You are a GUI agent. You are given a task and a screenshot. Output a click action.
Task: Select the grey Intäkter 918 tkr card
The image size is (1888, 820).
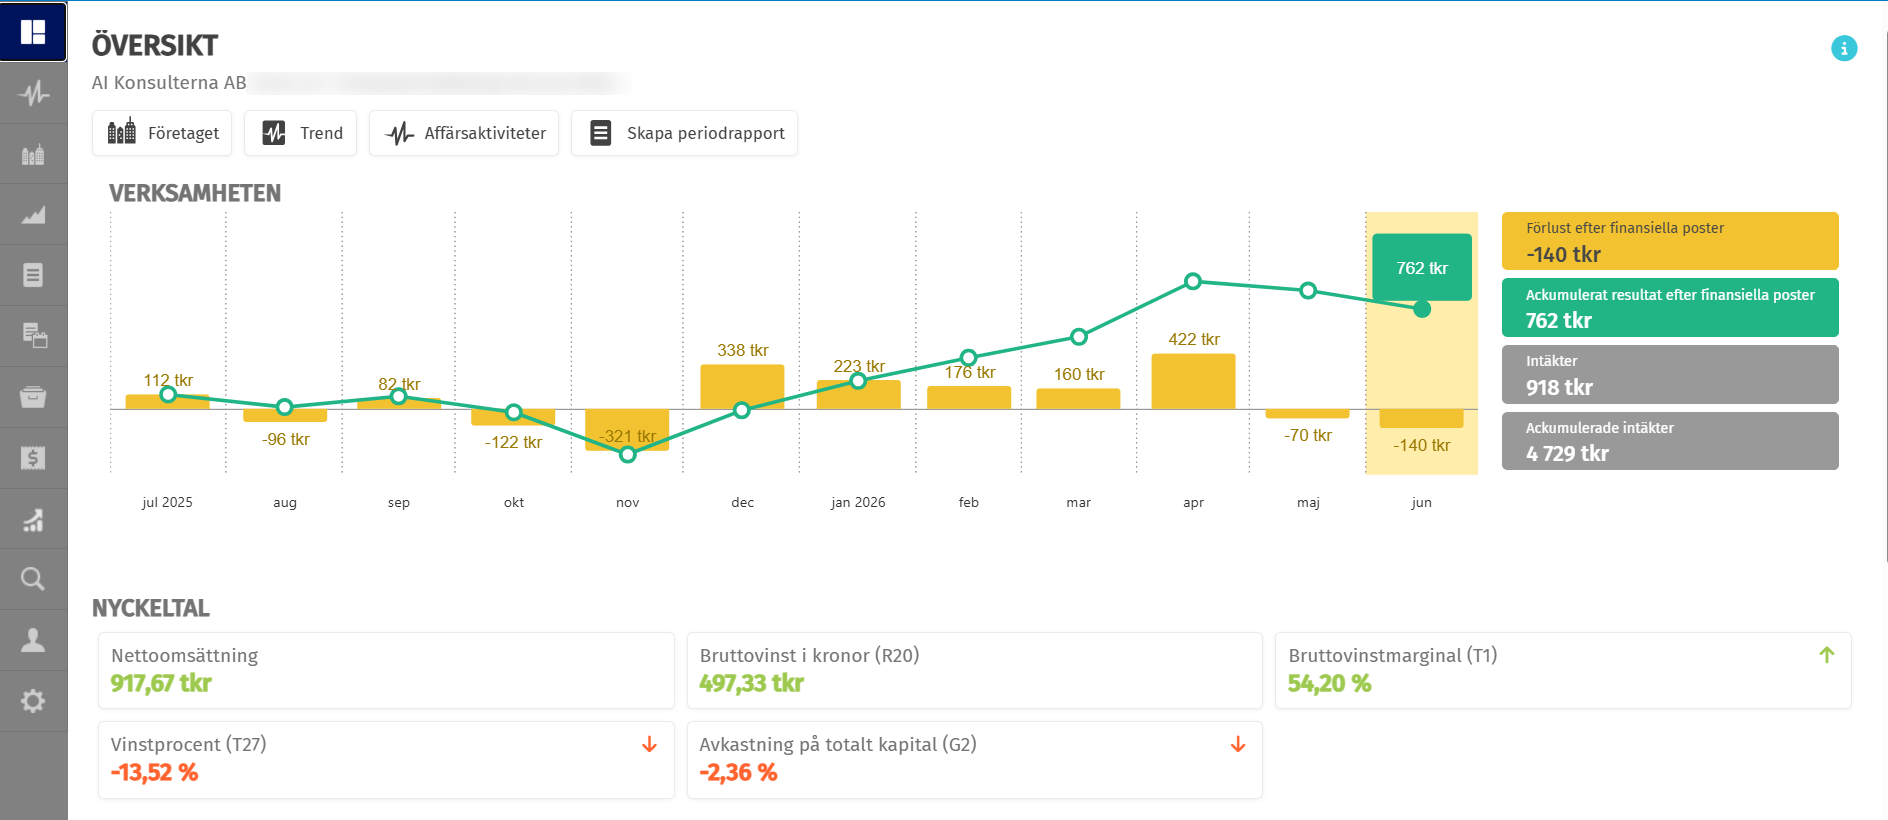pos(1670,374)
